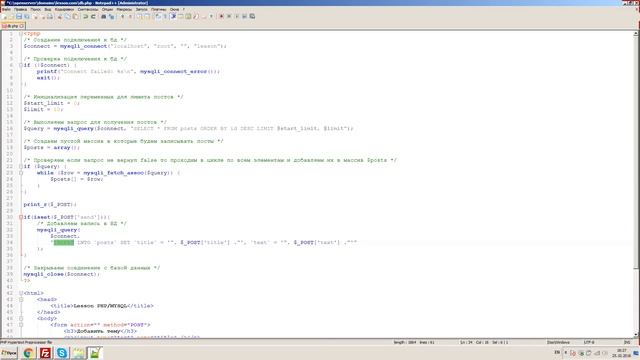
Task: Click the UTF-8 encoding in status bar
Action: (589, 342)
